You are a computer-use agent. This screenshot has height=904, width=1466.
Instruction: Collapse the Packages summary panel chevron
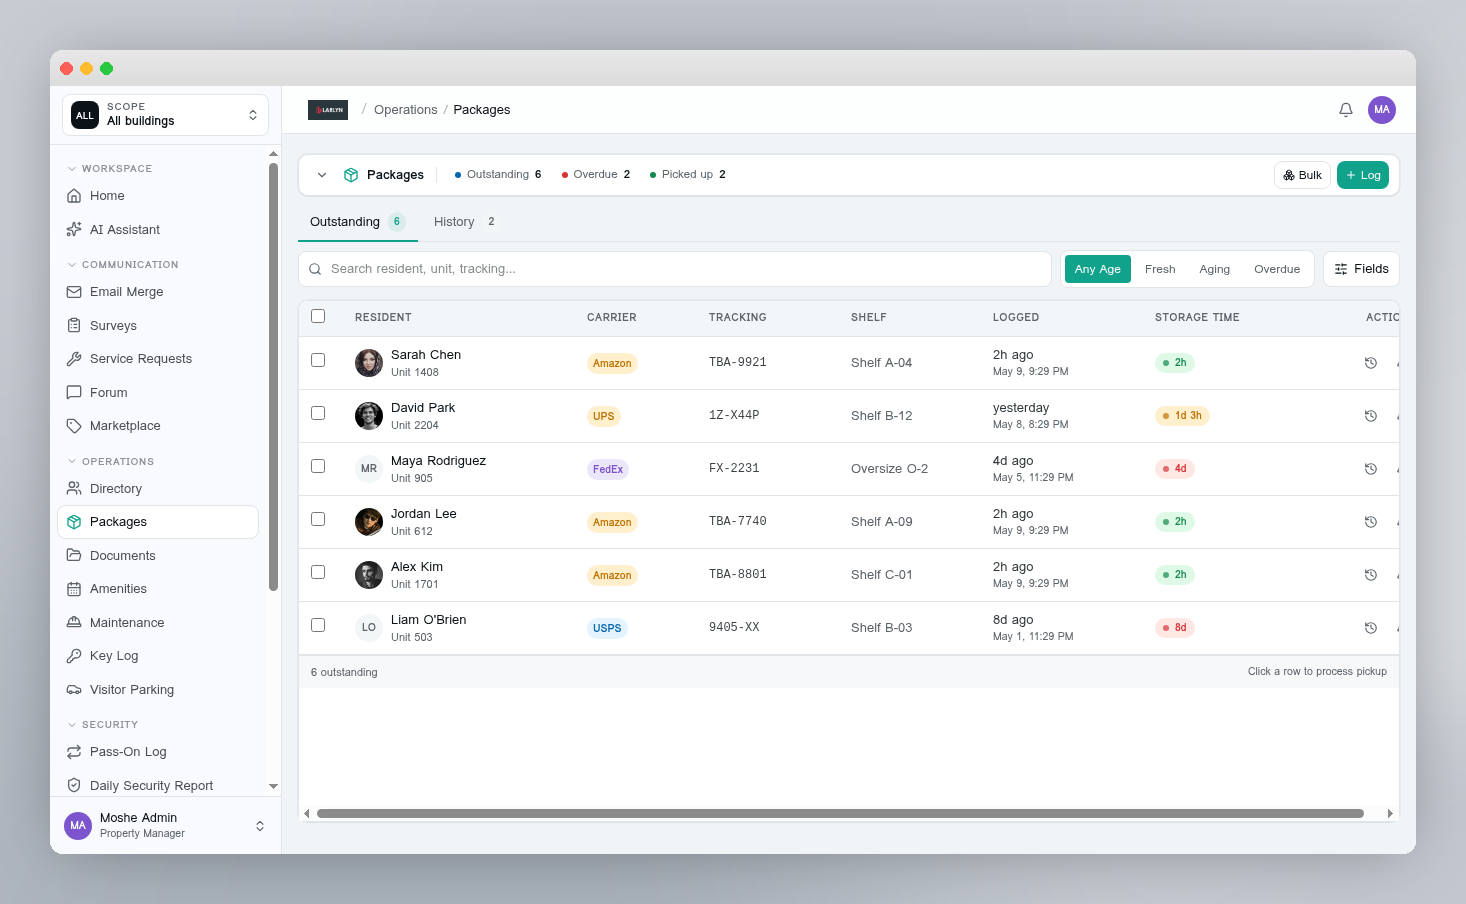coord(322,175)
